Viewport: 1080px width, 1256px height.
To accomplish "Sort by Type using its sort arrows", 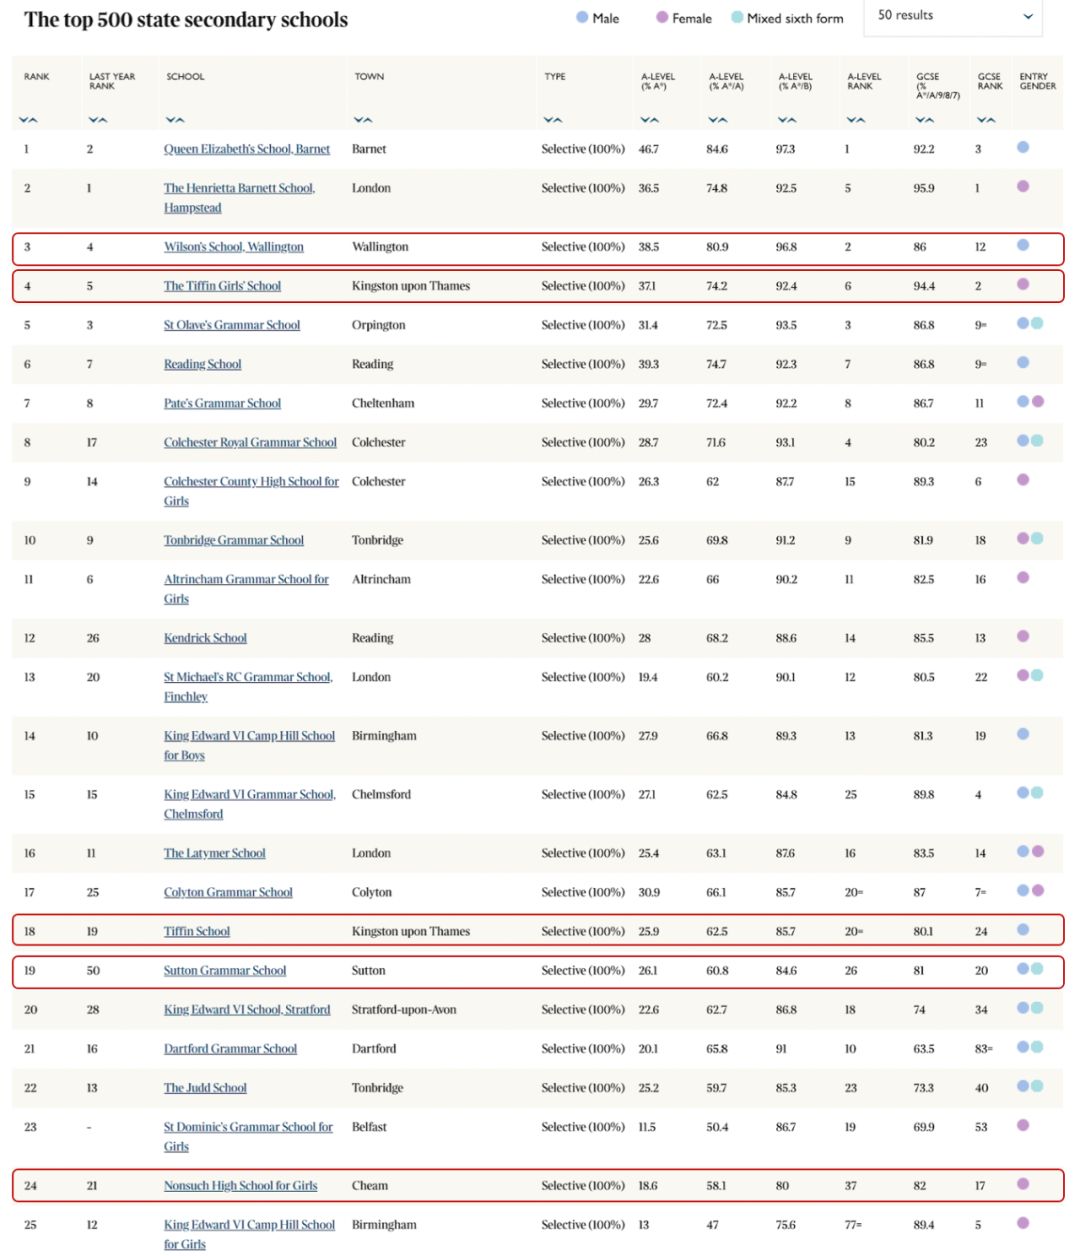I will [553, 120].
